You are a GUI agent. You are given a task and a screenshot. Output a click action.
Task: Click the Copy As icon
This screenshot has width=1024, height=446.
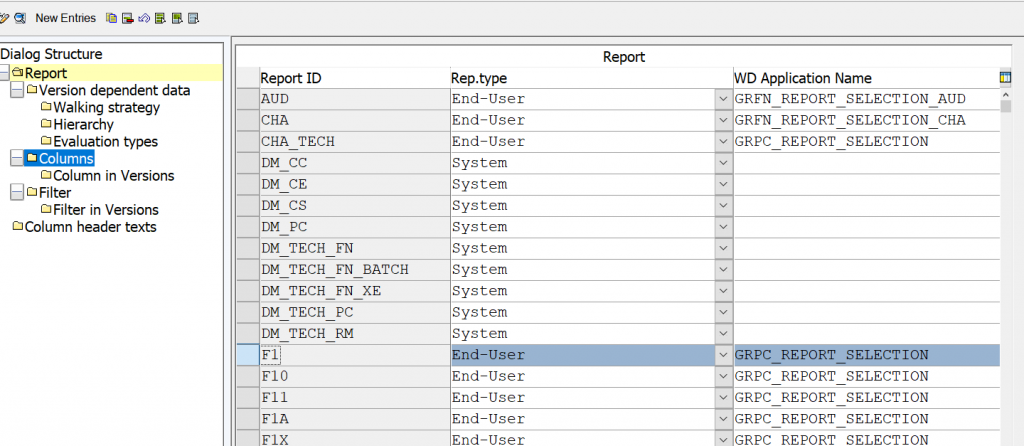[x=112, y=18]
